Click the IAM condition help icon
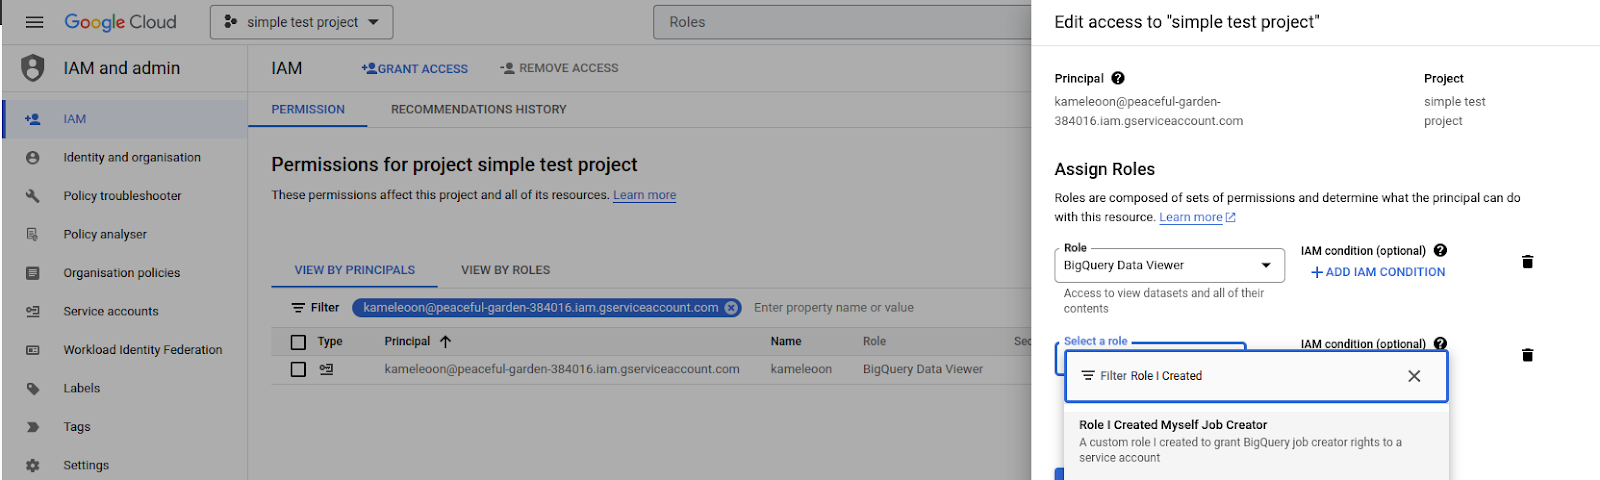Screen dimensions: 1600x480 point(1440,251)
